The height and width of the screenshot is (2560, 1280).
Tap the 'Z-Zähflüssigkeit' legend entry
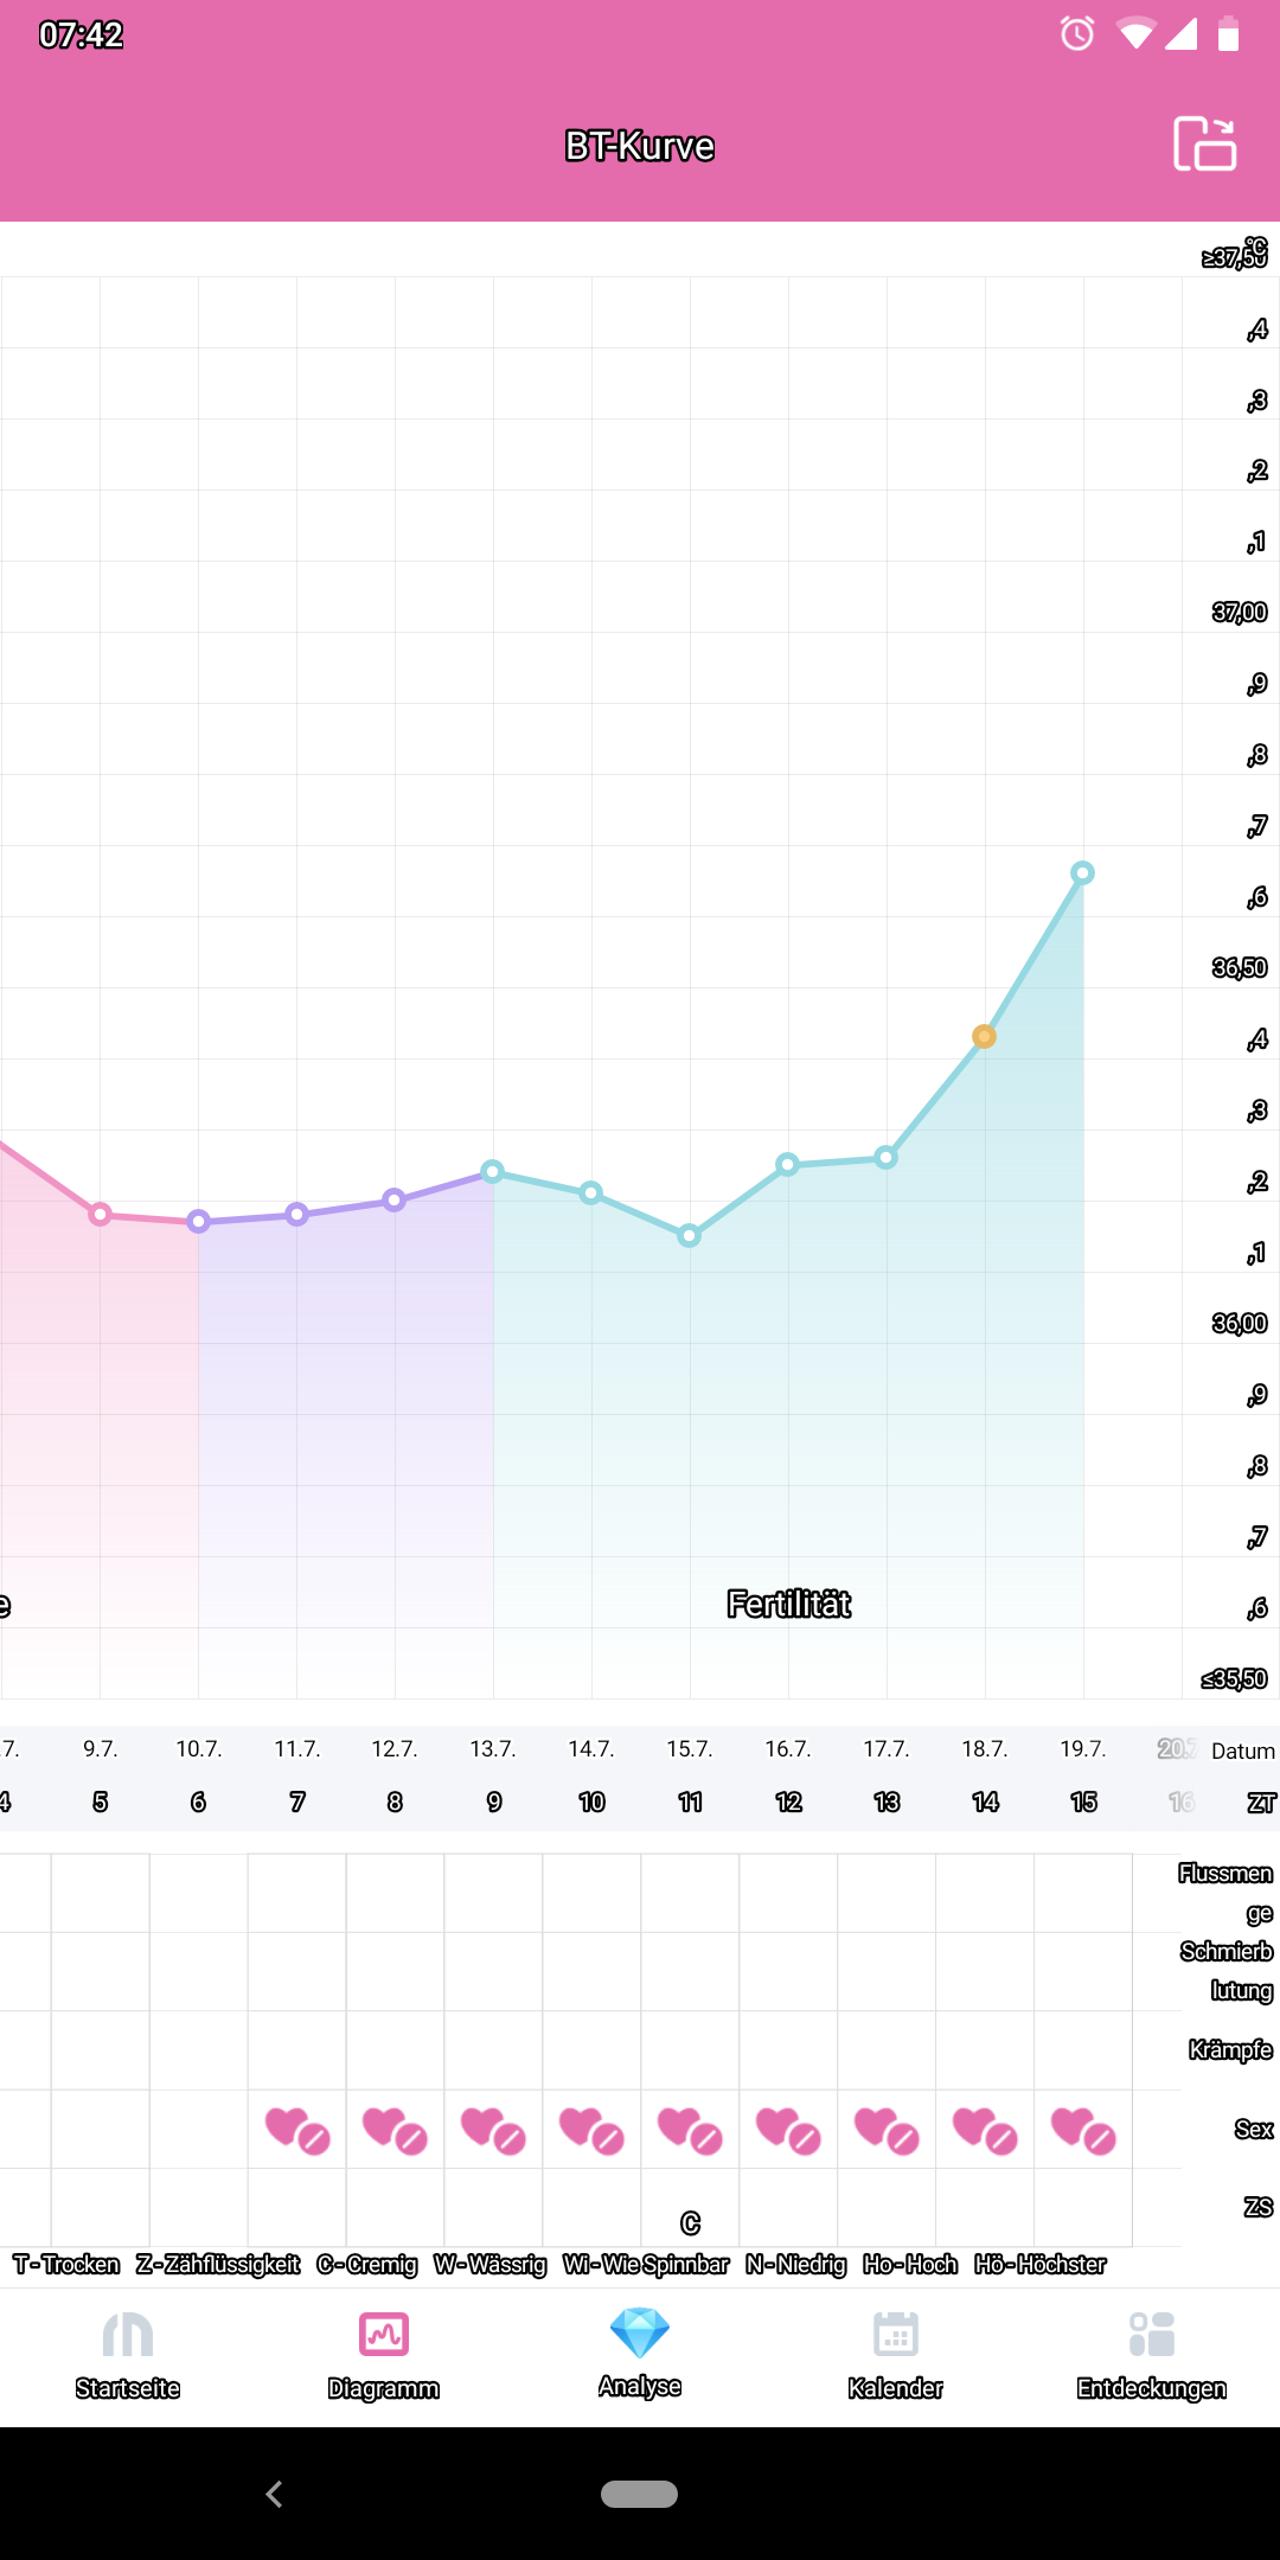(218, 2265)
